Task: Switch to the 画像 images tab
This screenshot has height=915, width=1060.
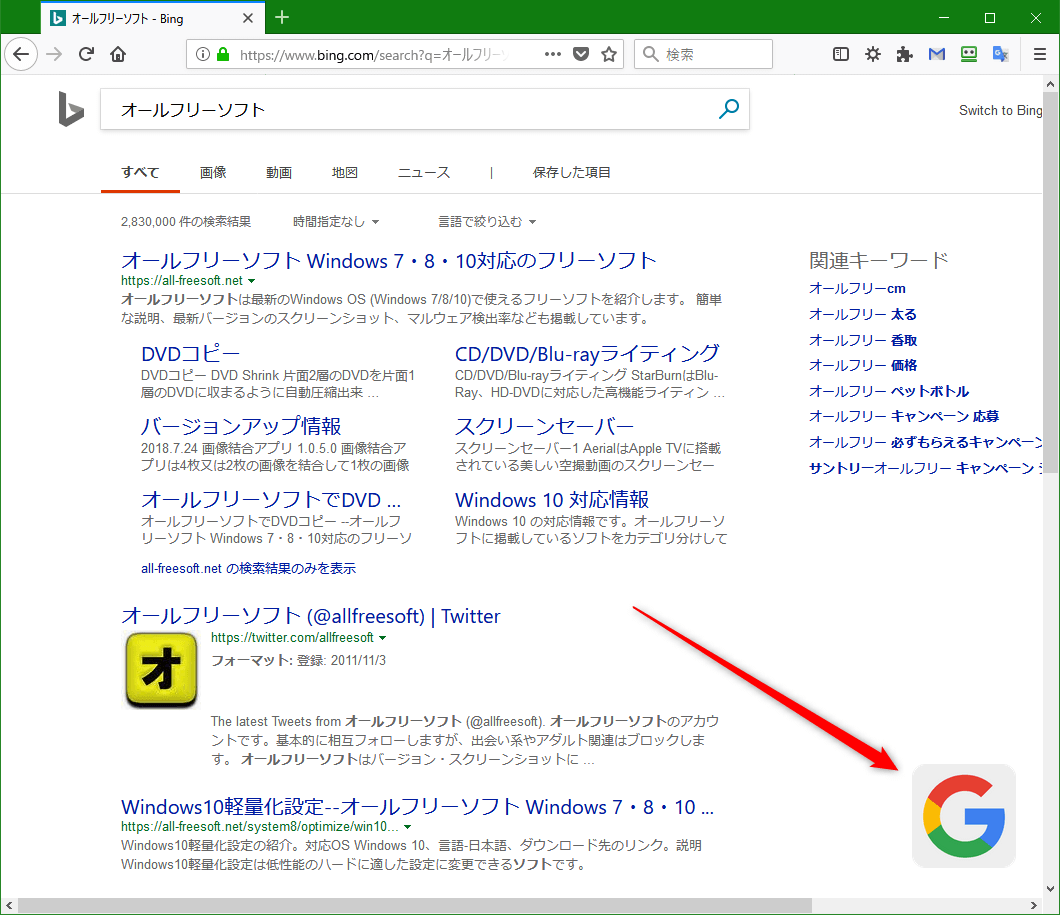Action: click(x=213, y=172)
